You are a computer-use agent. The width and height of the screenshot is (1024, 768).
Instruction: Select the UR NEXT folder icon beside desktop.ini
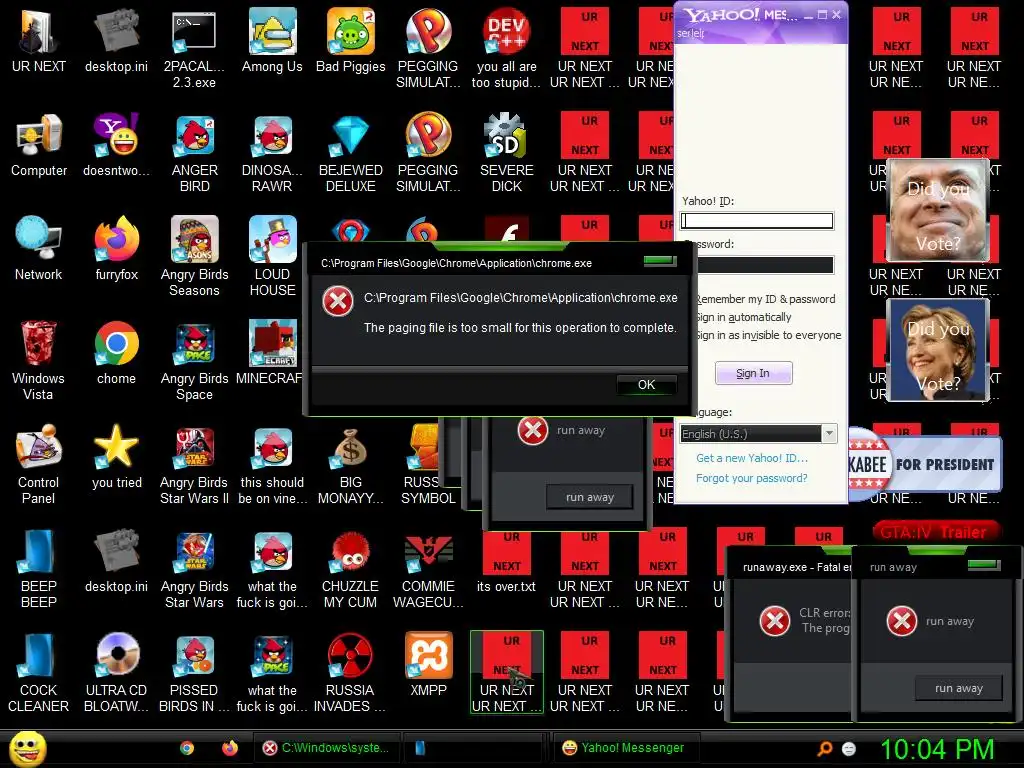pyautogui.click(x=39, y=40)
